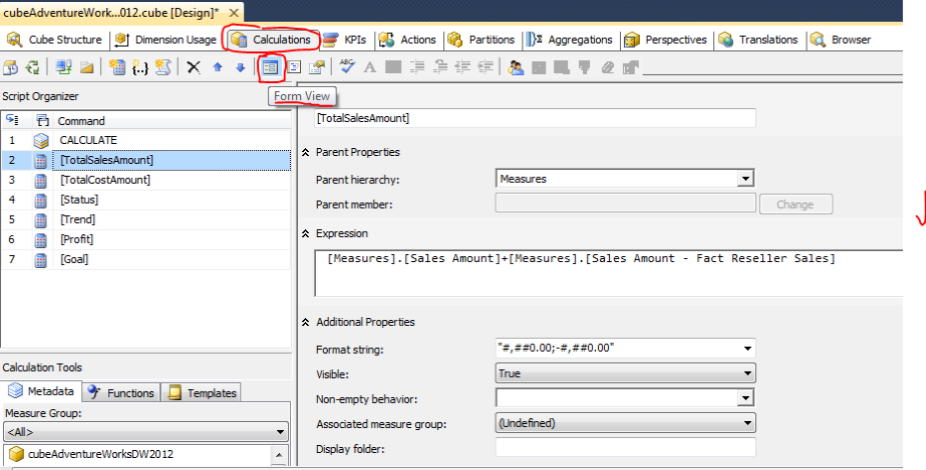Screen dimensions: 926x470
Task: Click the paperclip toolbar icon
Action: pos(608,67)
